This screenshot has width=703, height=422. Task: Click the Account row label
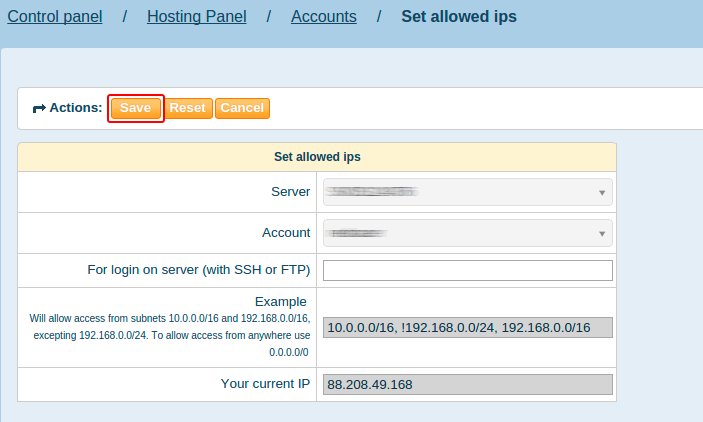coord(285,233)
